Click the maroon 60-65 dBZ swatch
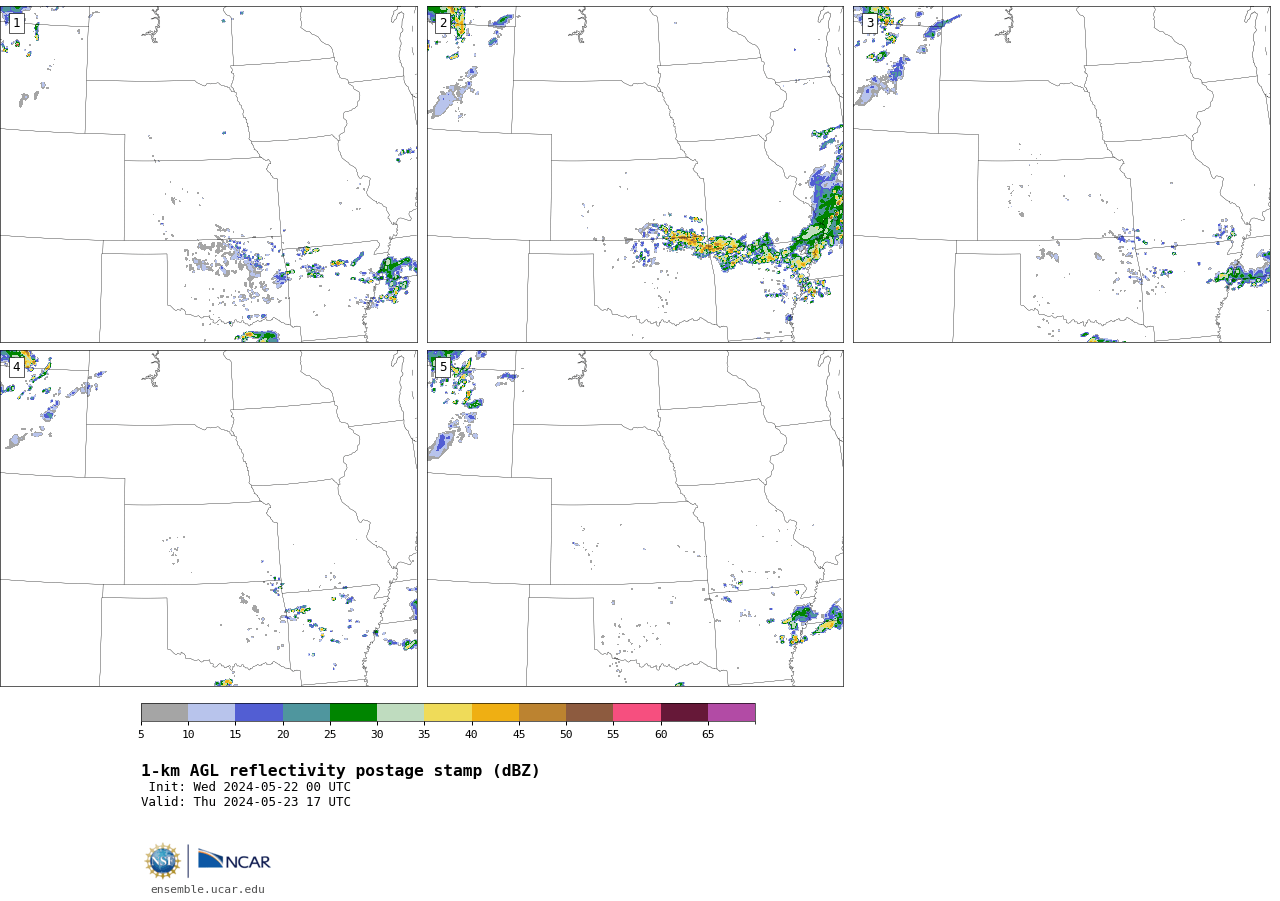 (684, 712)
